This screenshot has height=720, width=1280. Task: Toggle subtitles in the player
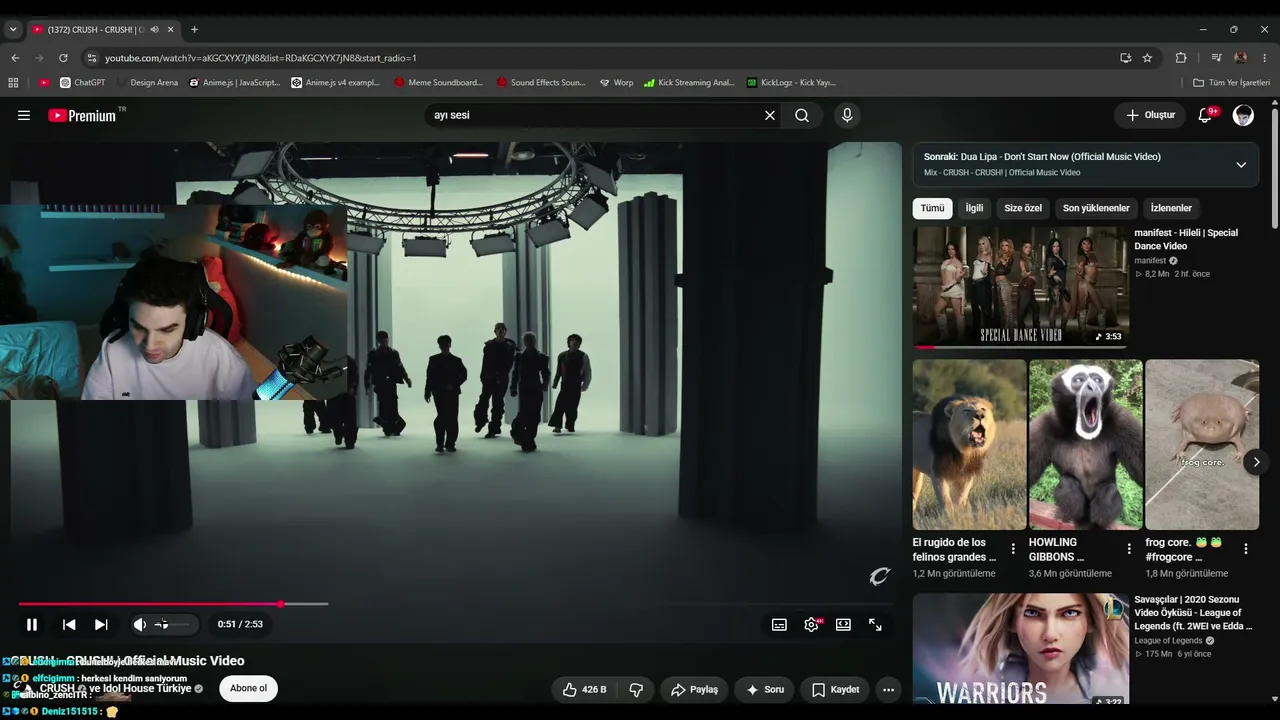pos(779,624)
